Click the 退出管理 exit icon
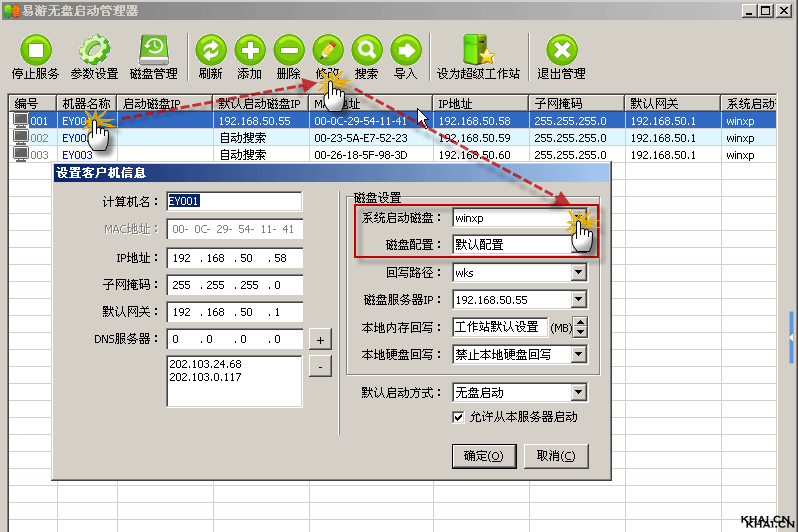This screenshot has width=798, height=532. (561, 50)
